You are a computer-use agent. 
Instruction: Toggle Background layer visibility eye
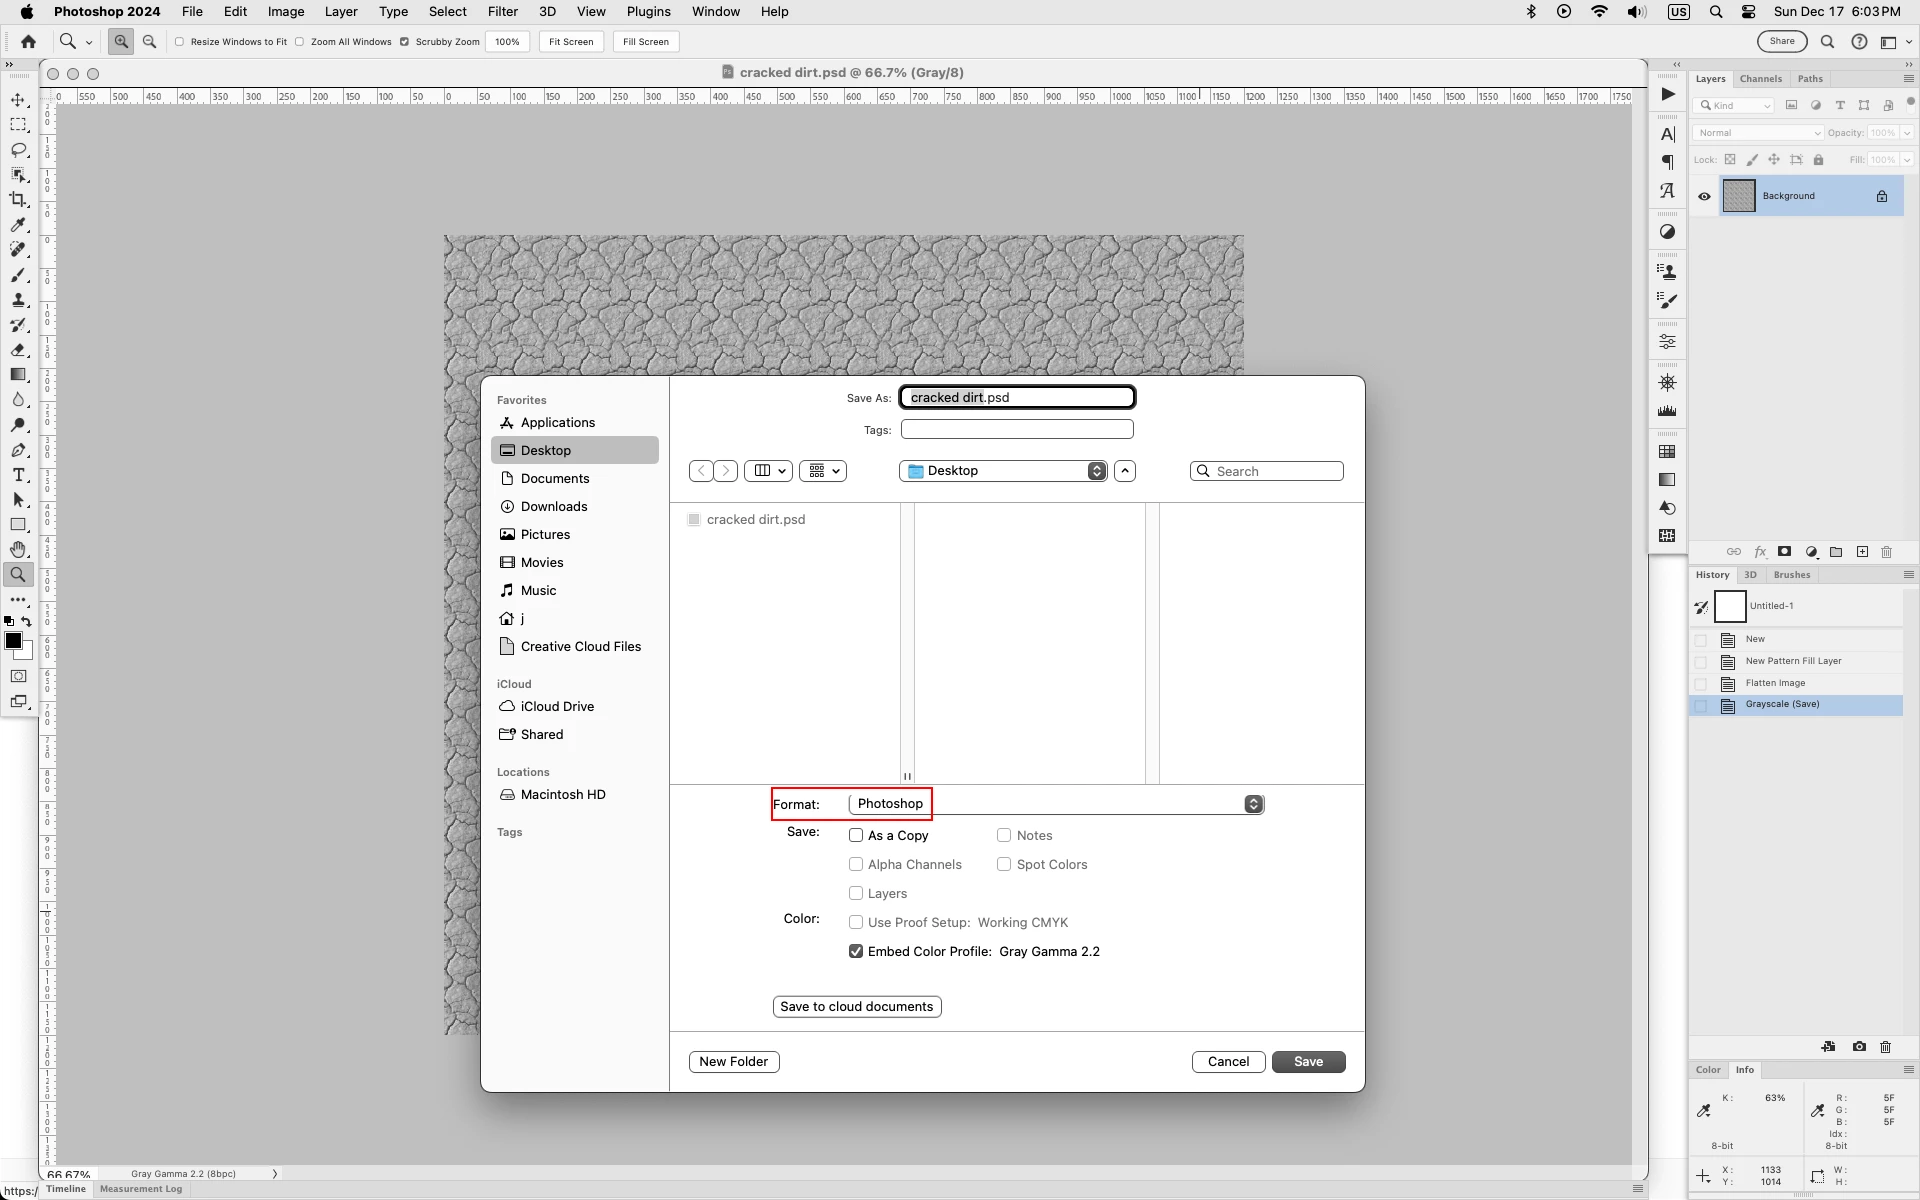pos(1704,196)
